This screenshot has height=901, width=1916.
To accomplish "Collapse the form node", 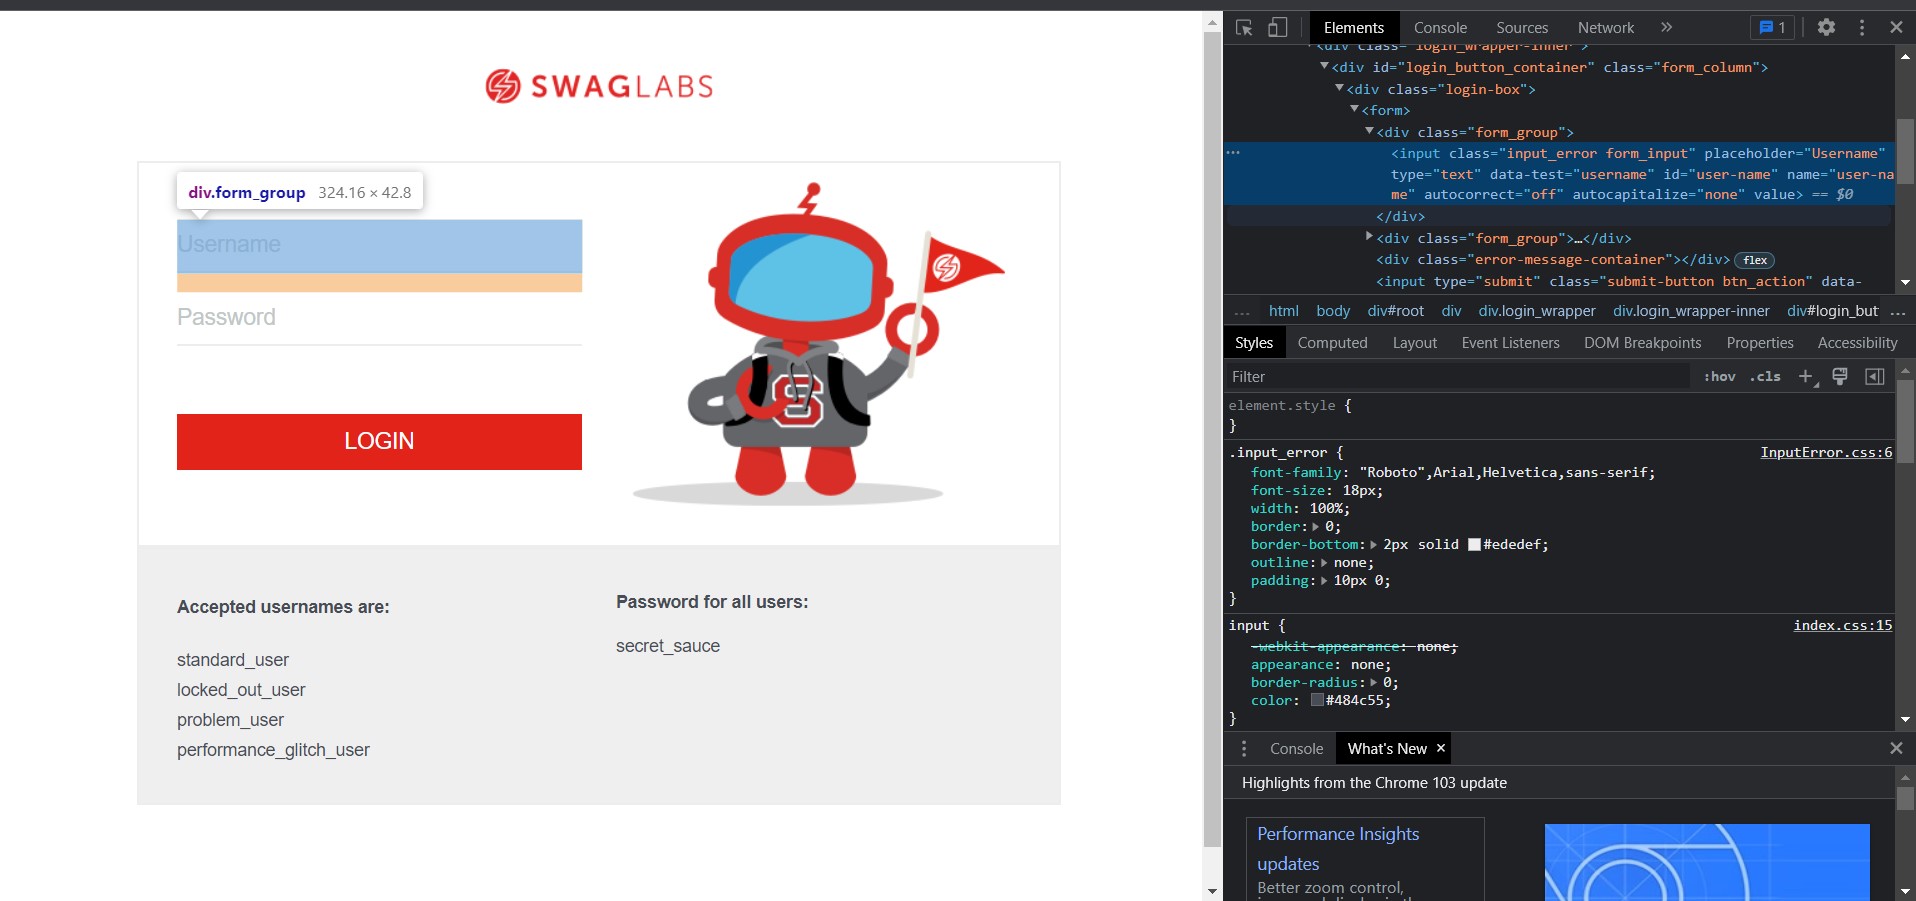I will 1354,110.
